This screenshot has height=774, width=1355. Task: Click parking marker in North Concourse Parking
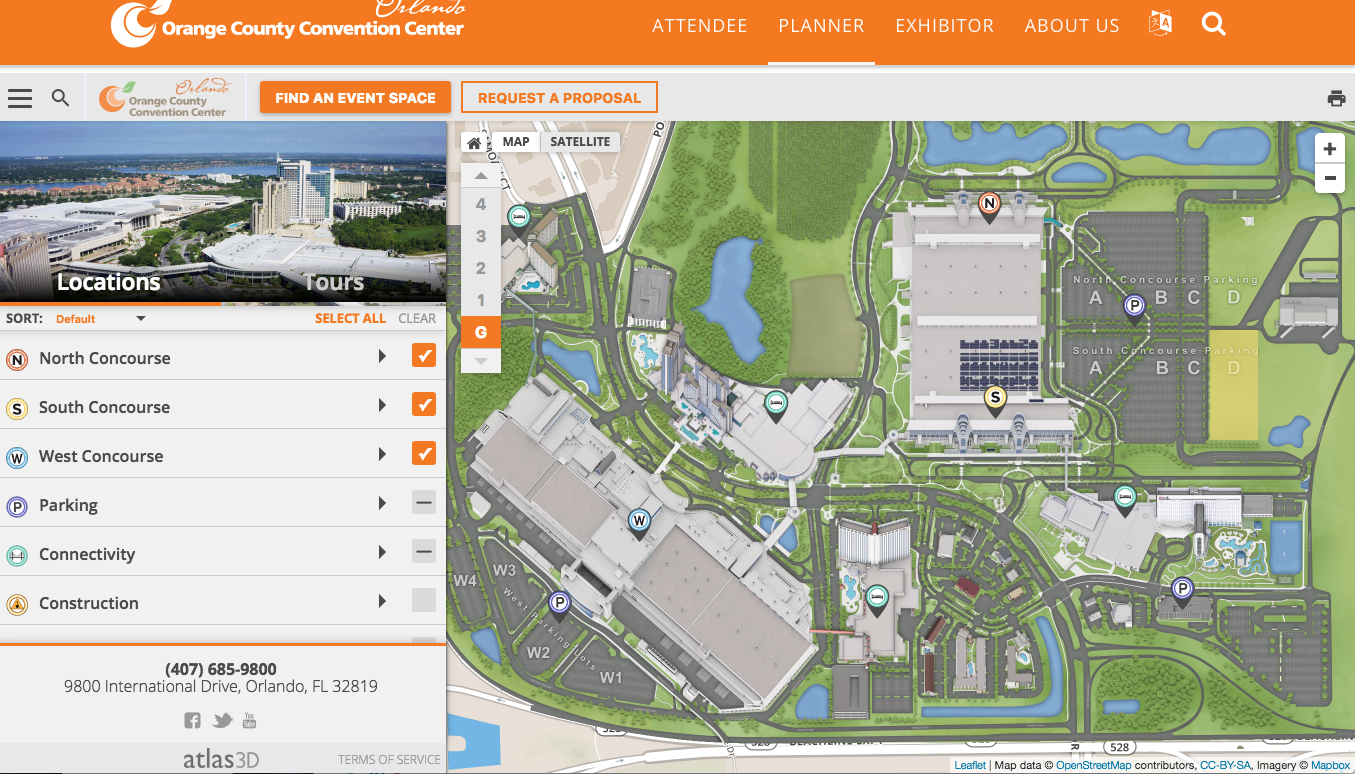pos(1134,308)
